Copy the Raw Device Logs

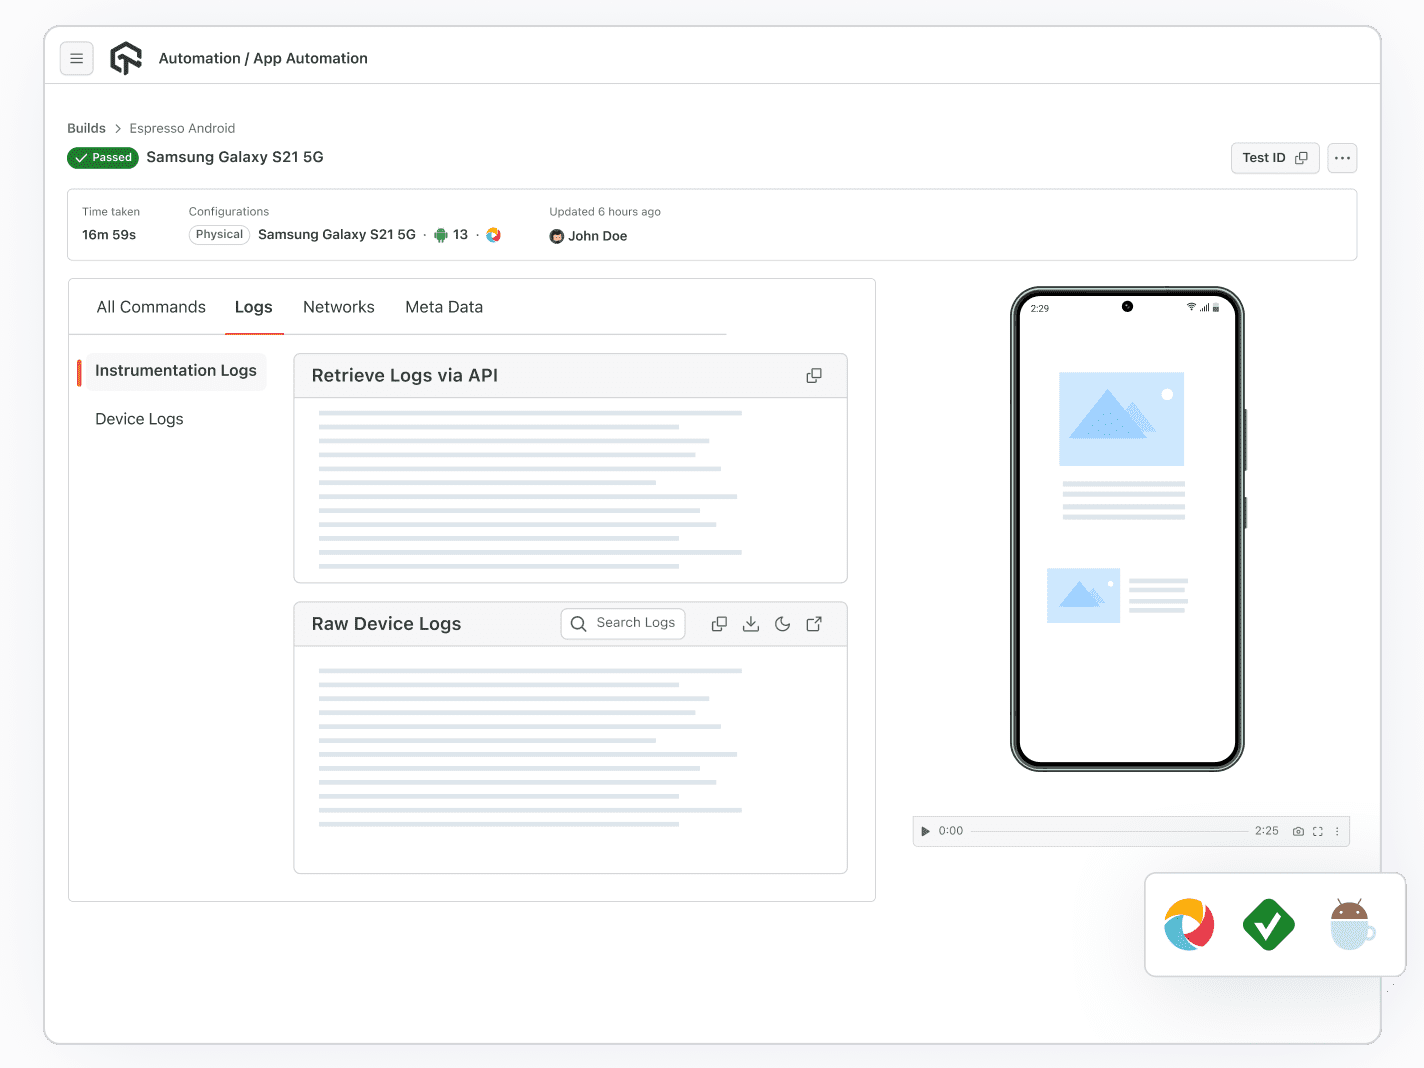pyautogui.click(x=719, y=624)
